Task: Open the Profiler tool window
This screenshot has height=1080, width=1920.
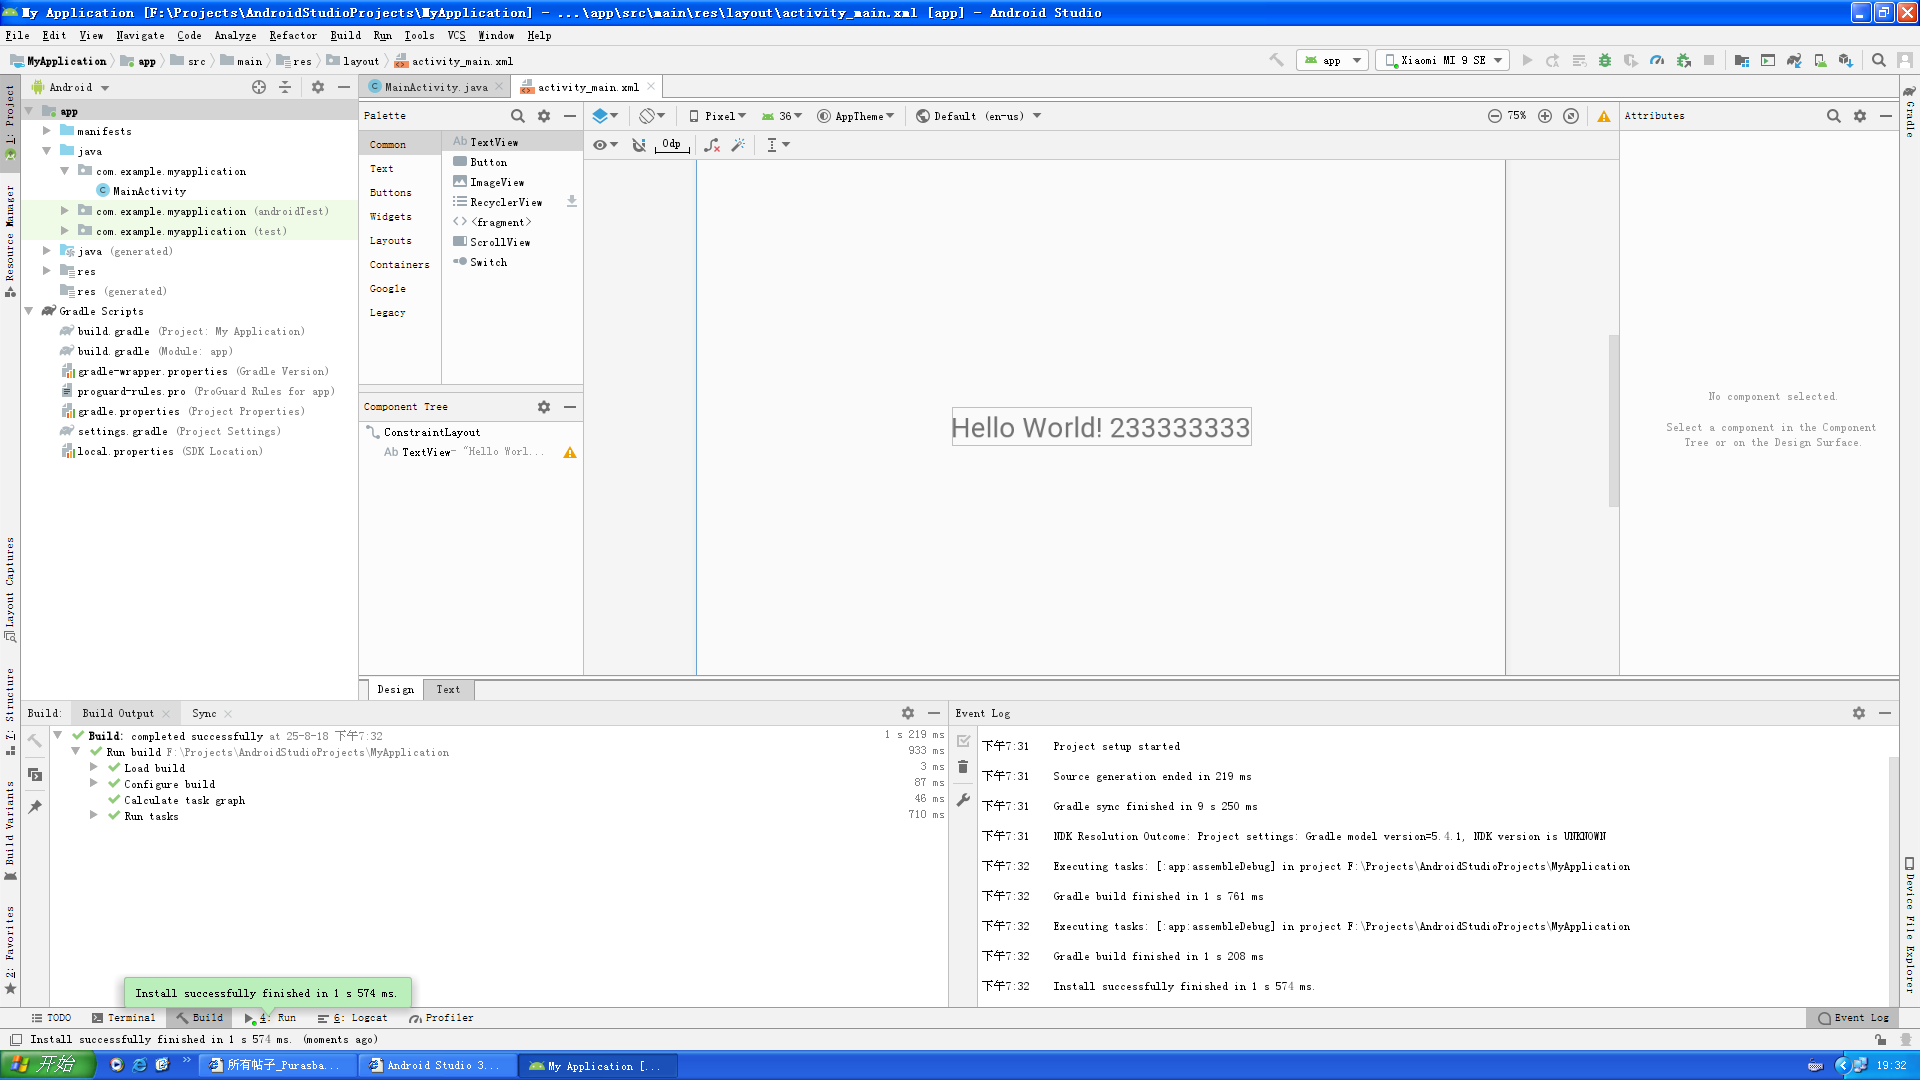Action: pyautogui.click(x=441, y=1018)
